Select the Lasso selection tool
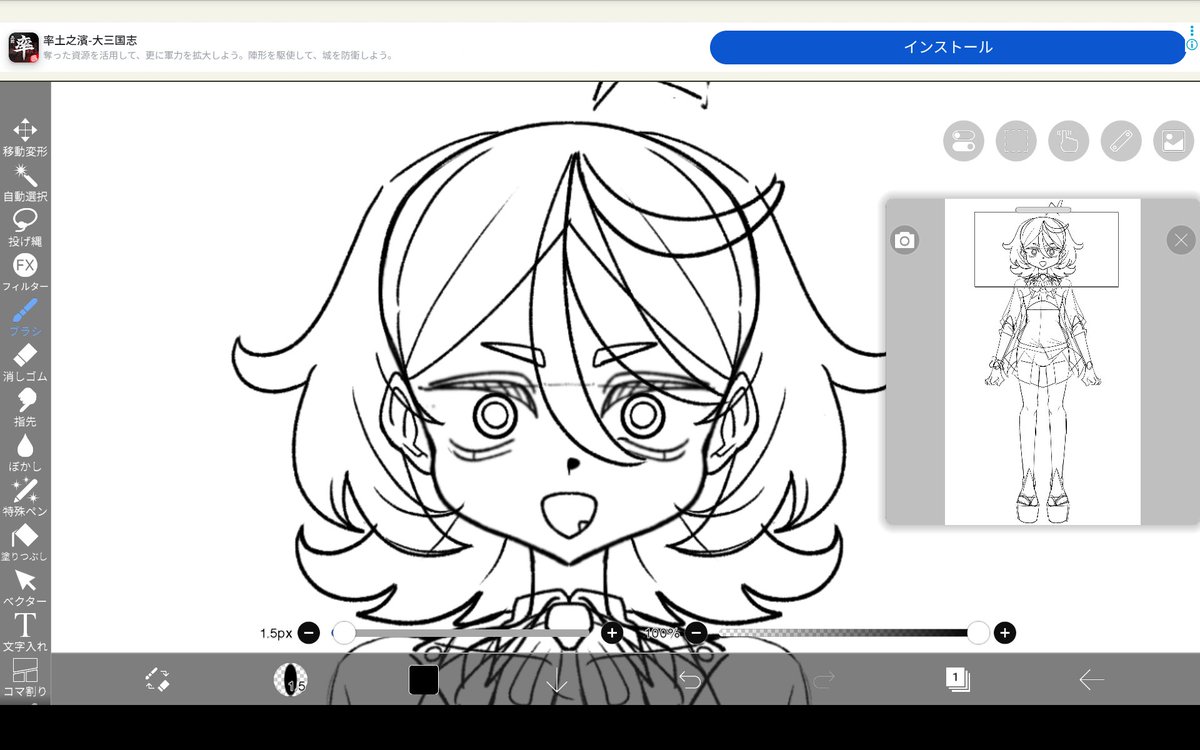 (25, 225)
